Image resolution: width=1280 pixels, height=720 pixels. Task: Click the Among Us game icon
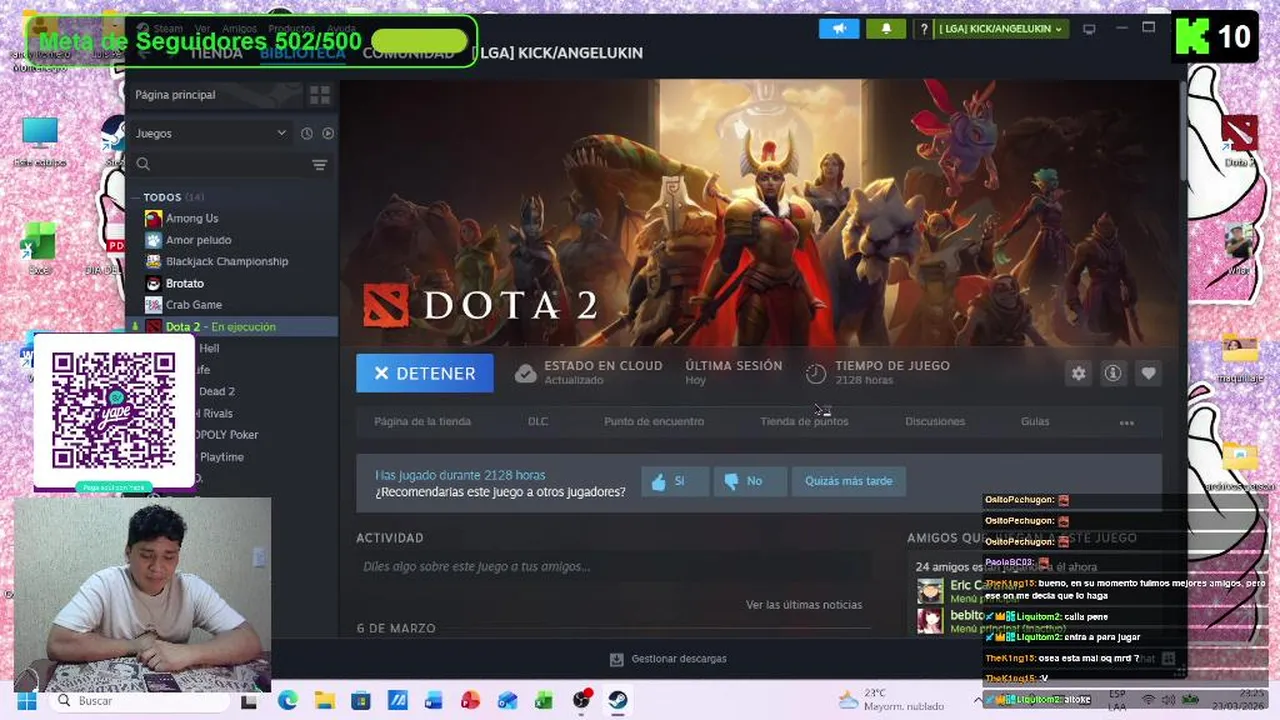coord(153,218)
